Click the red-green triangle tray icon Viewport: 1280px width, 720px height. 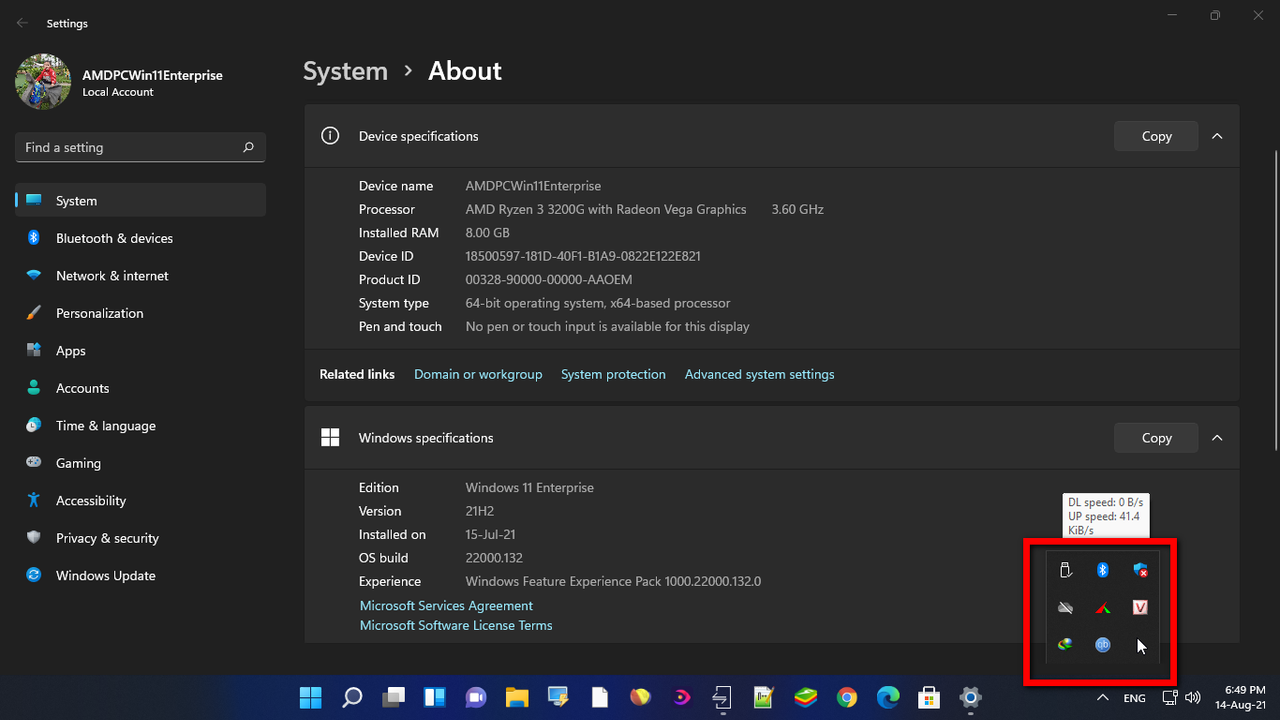pyautogui.click(x=1103, y=607)
